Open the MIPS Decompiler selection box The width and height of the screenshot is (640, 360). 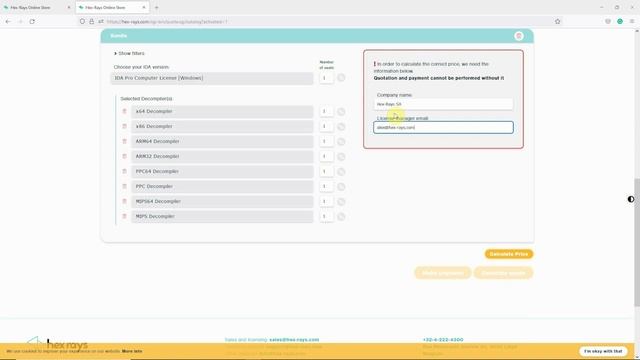click(222, 217)
